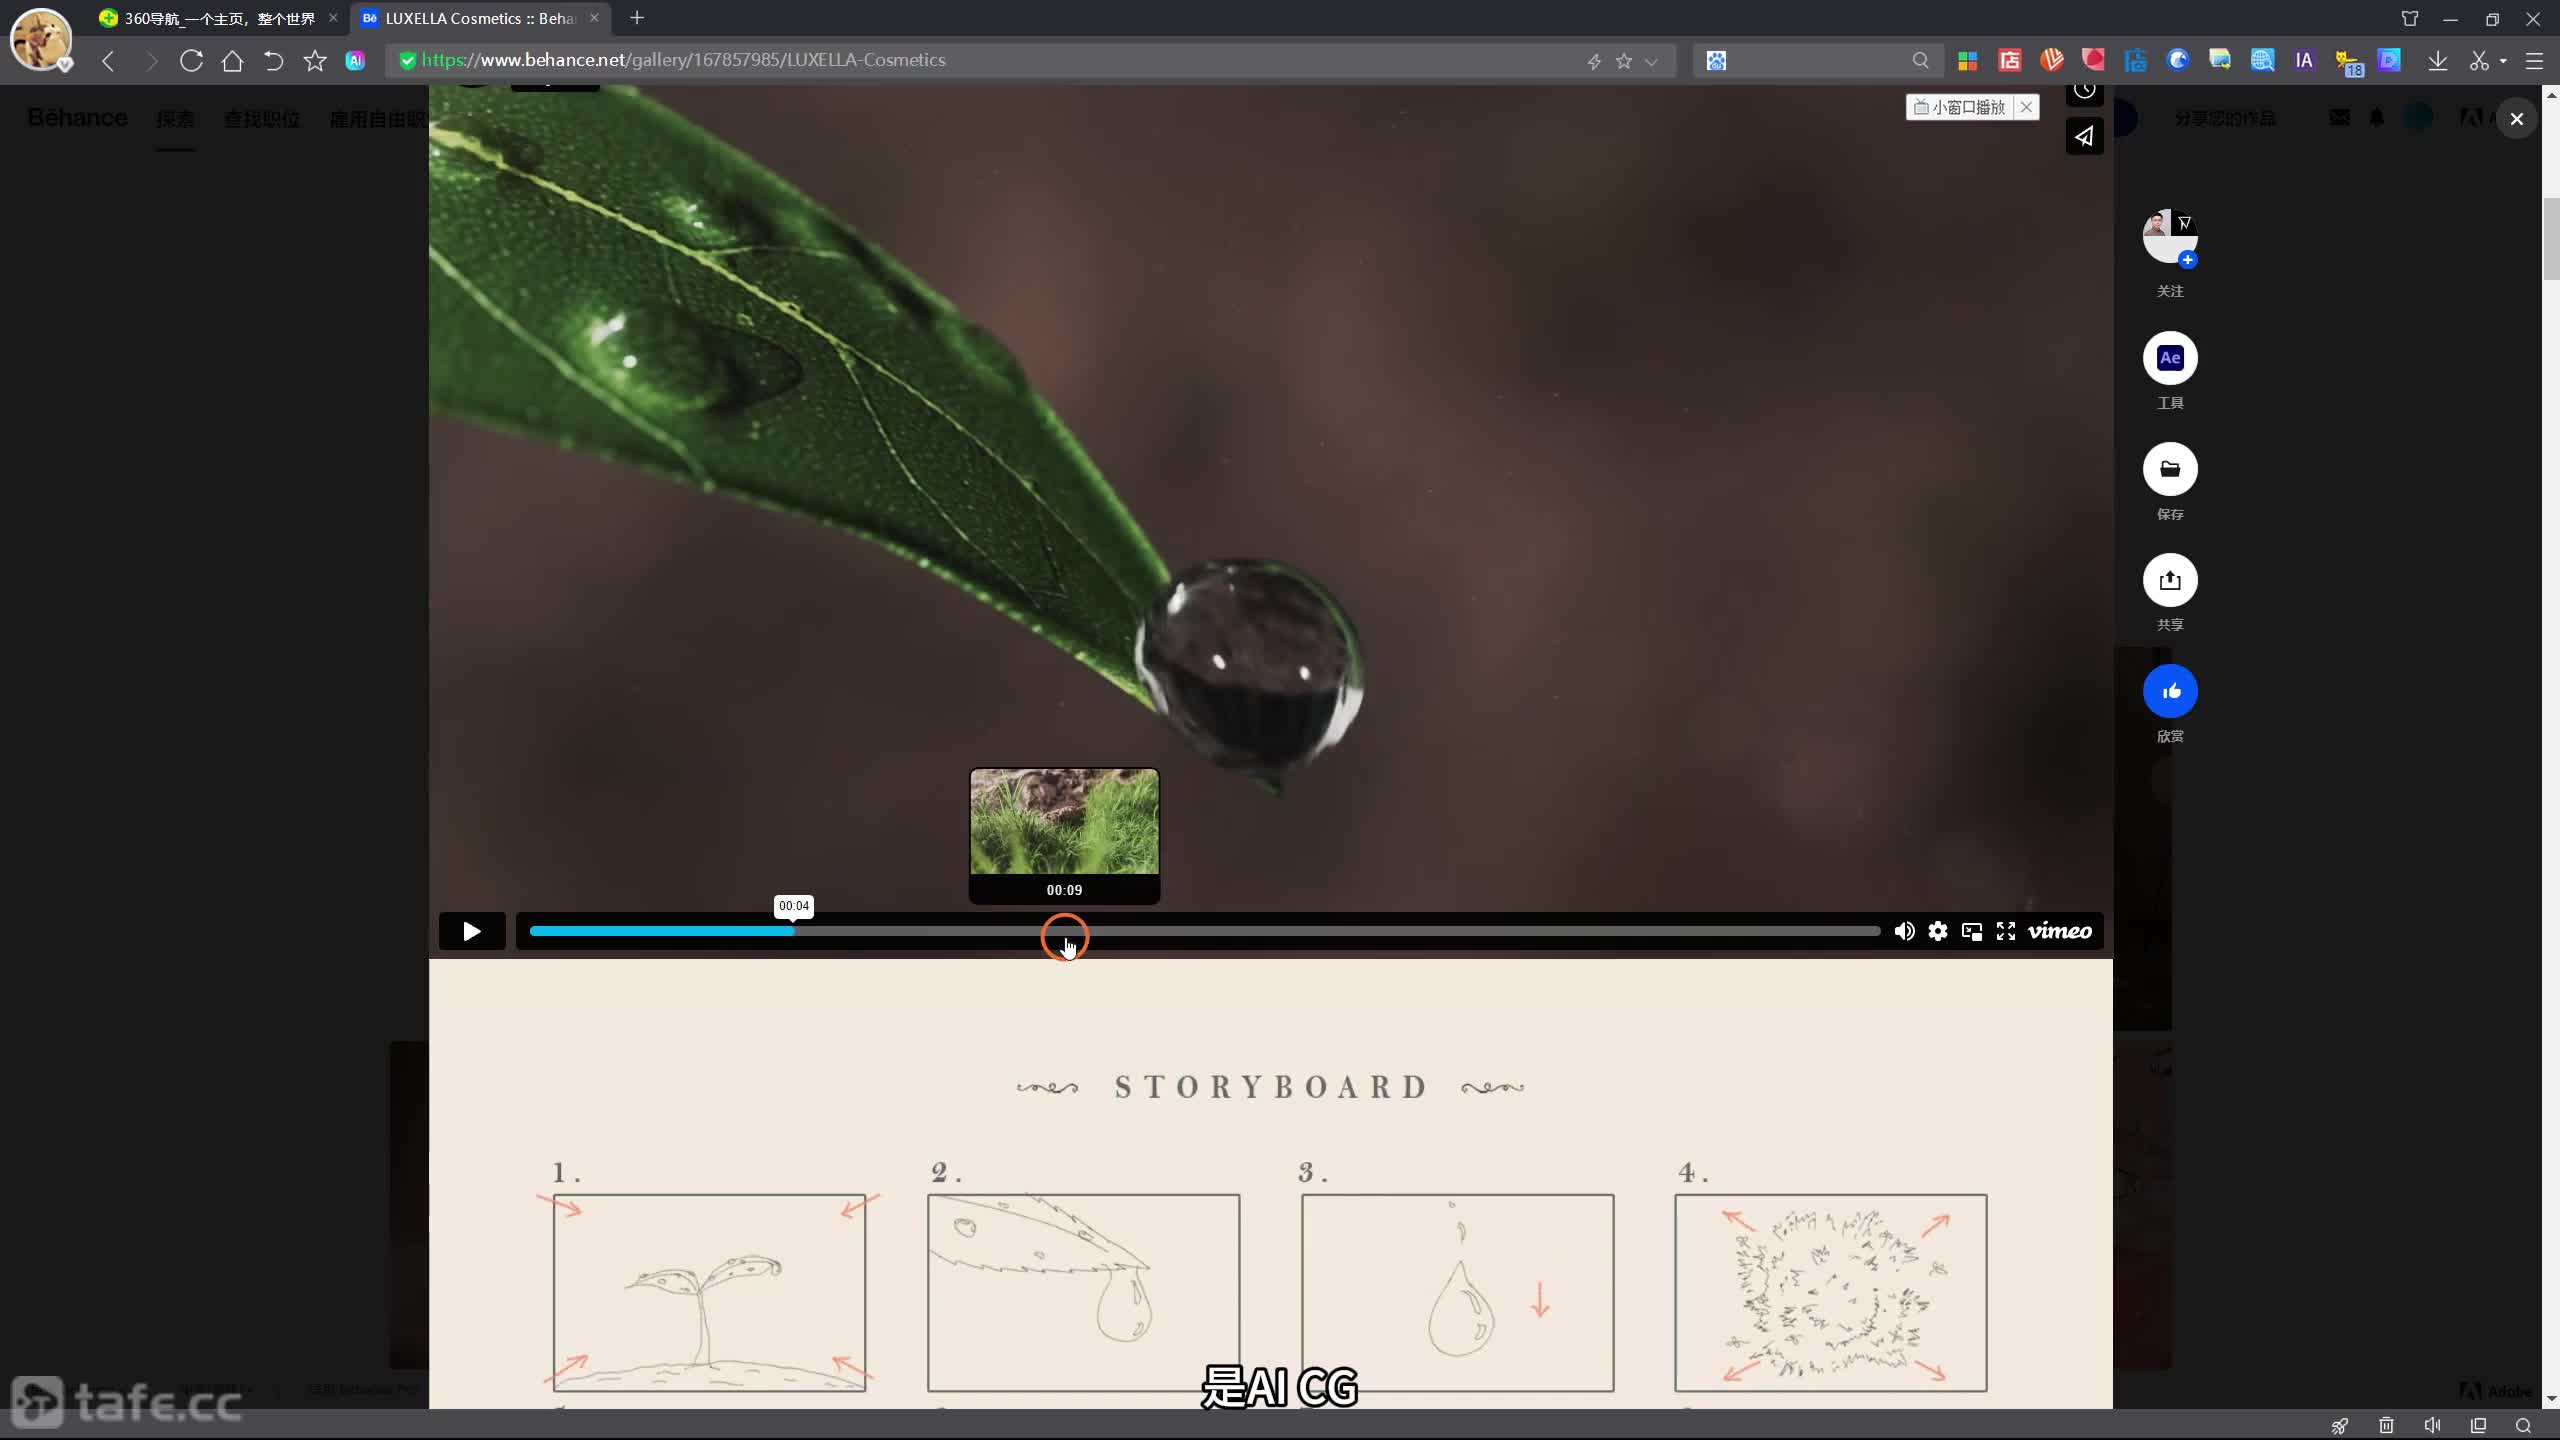Open the 查找职位 navigation item
This screenshot has height=1440, width=2560.
coord(262,119)
